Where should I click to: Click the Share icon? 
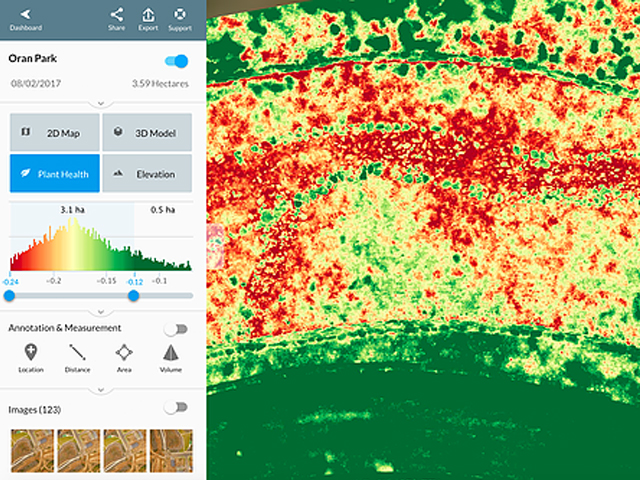click(117, 18)
